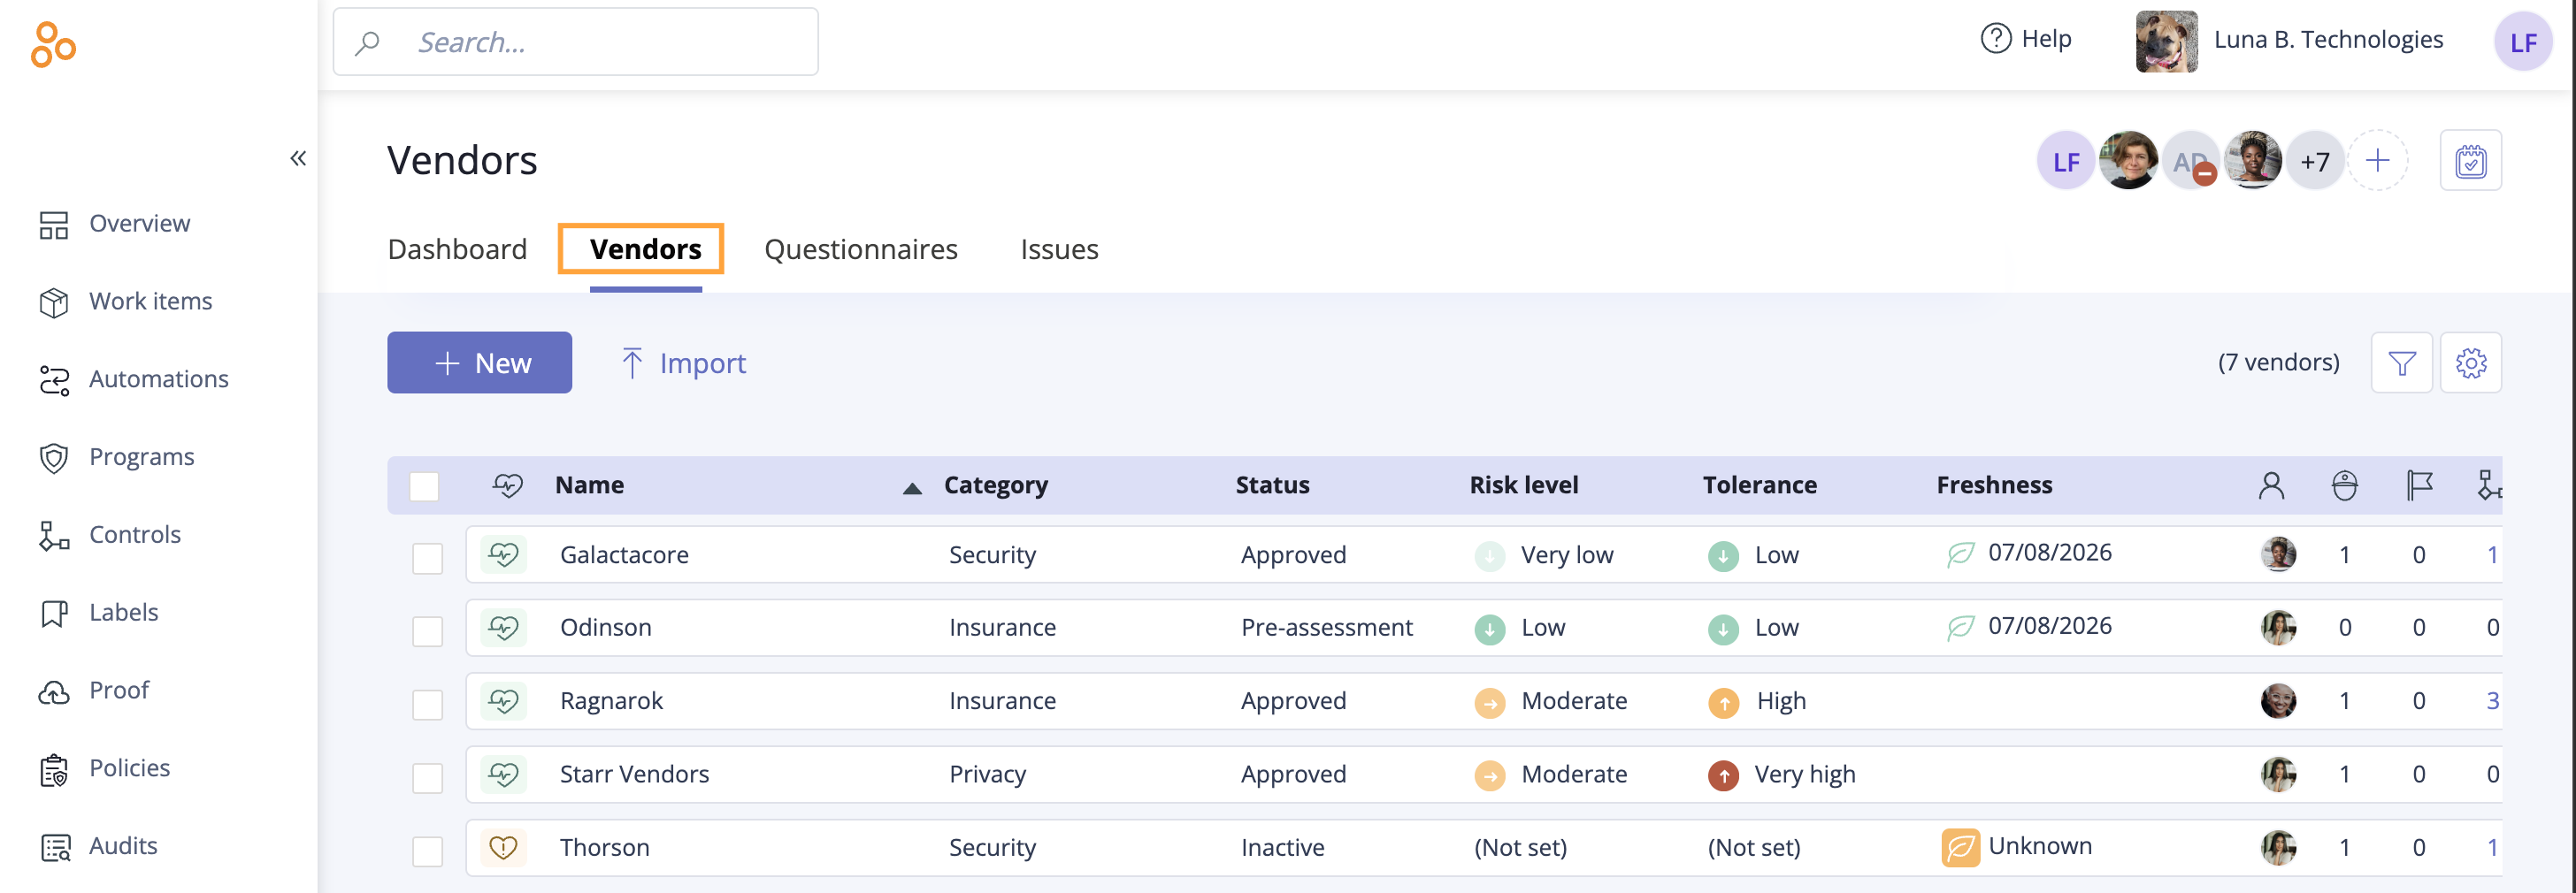Click Import vendors
The width and height of the screenshot is (2576, 893).
pyautogui.click(x=683, y=363)
